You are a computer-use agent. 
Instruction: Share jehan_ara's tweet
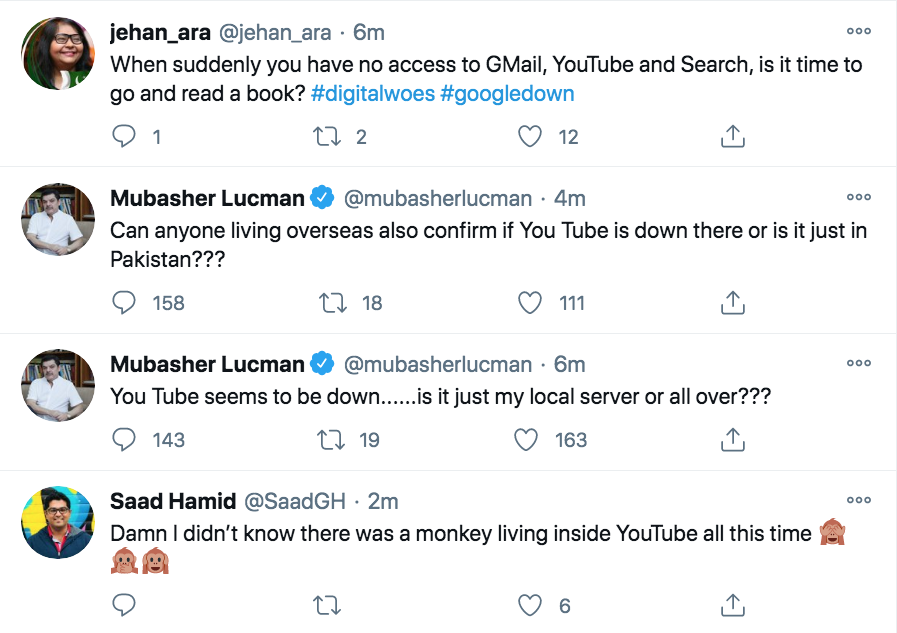coord(733,137)
